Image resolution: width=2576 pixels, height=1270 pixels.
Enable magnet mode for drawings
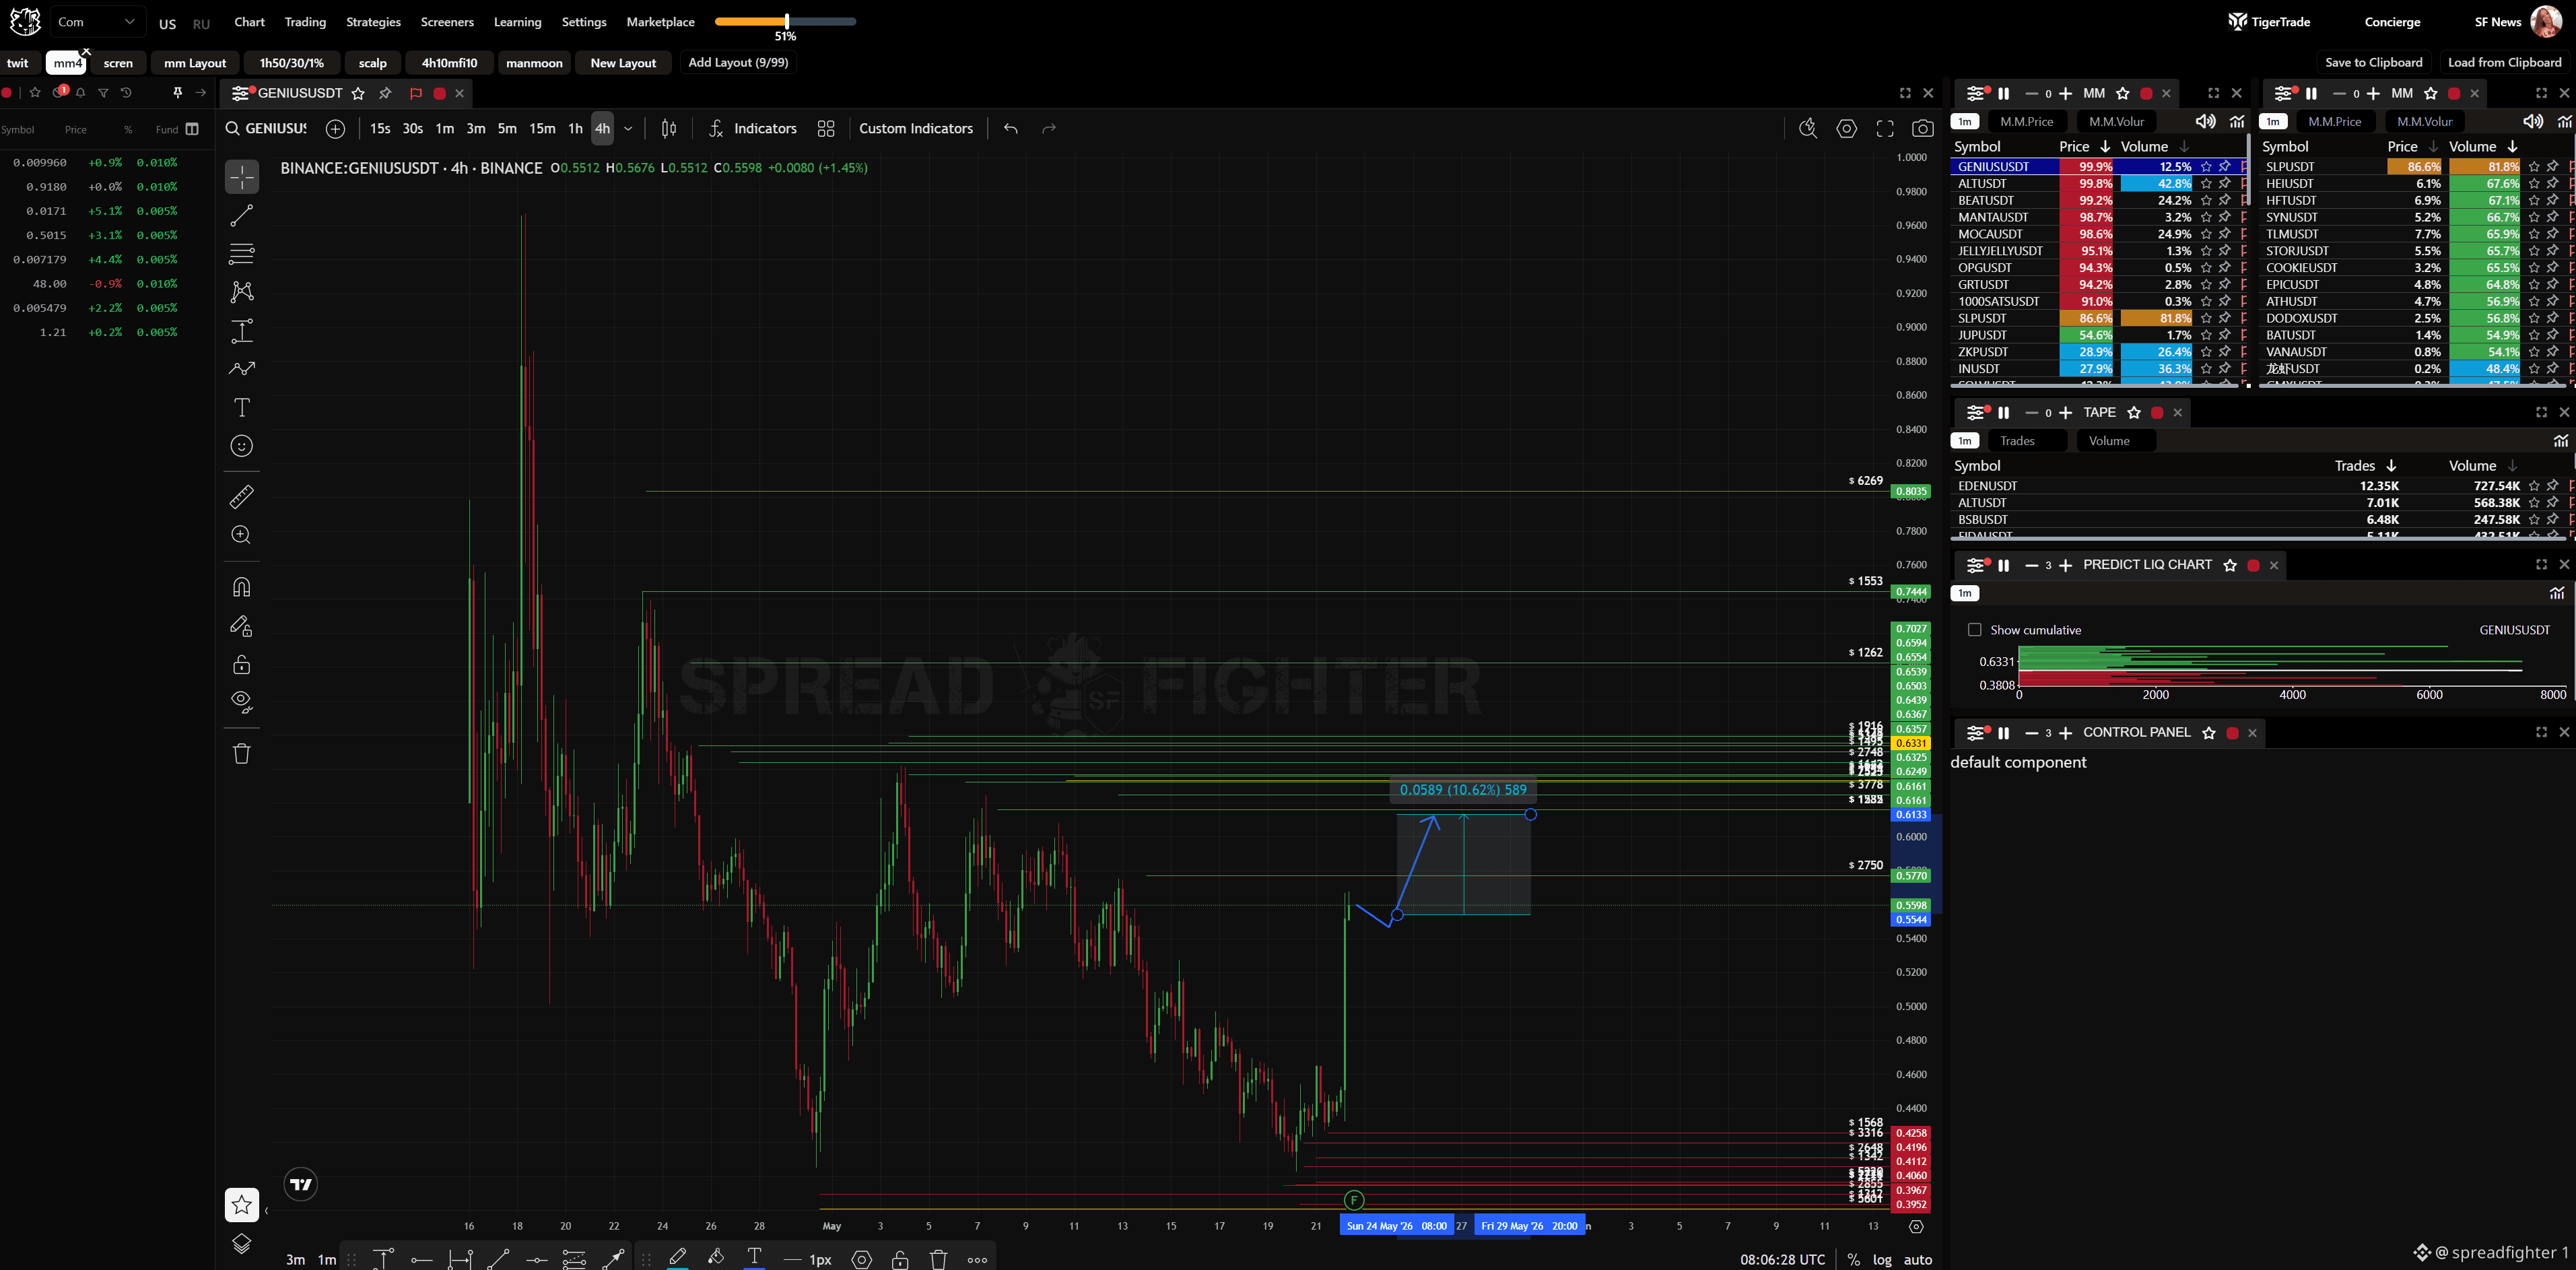click(242, 587)
